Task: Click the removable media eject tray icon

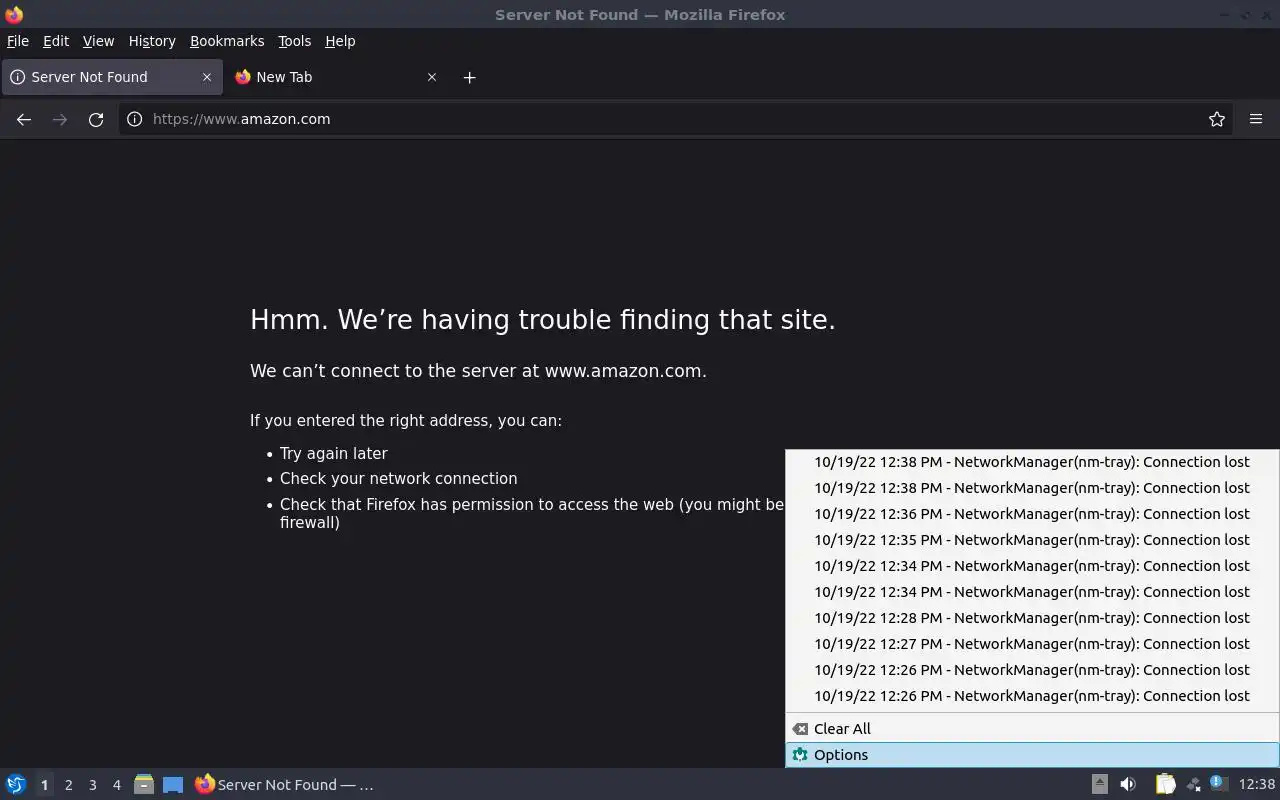Action: point(1099,785)
